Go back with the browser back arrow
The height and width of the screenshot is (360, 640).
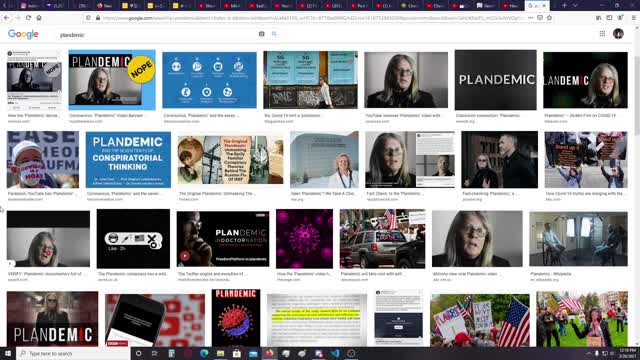(7, 18)
